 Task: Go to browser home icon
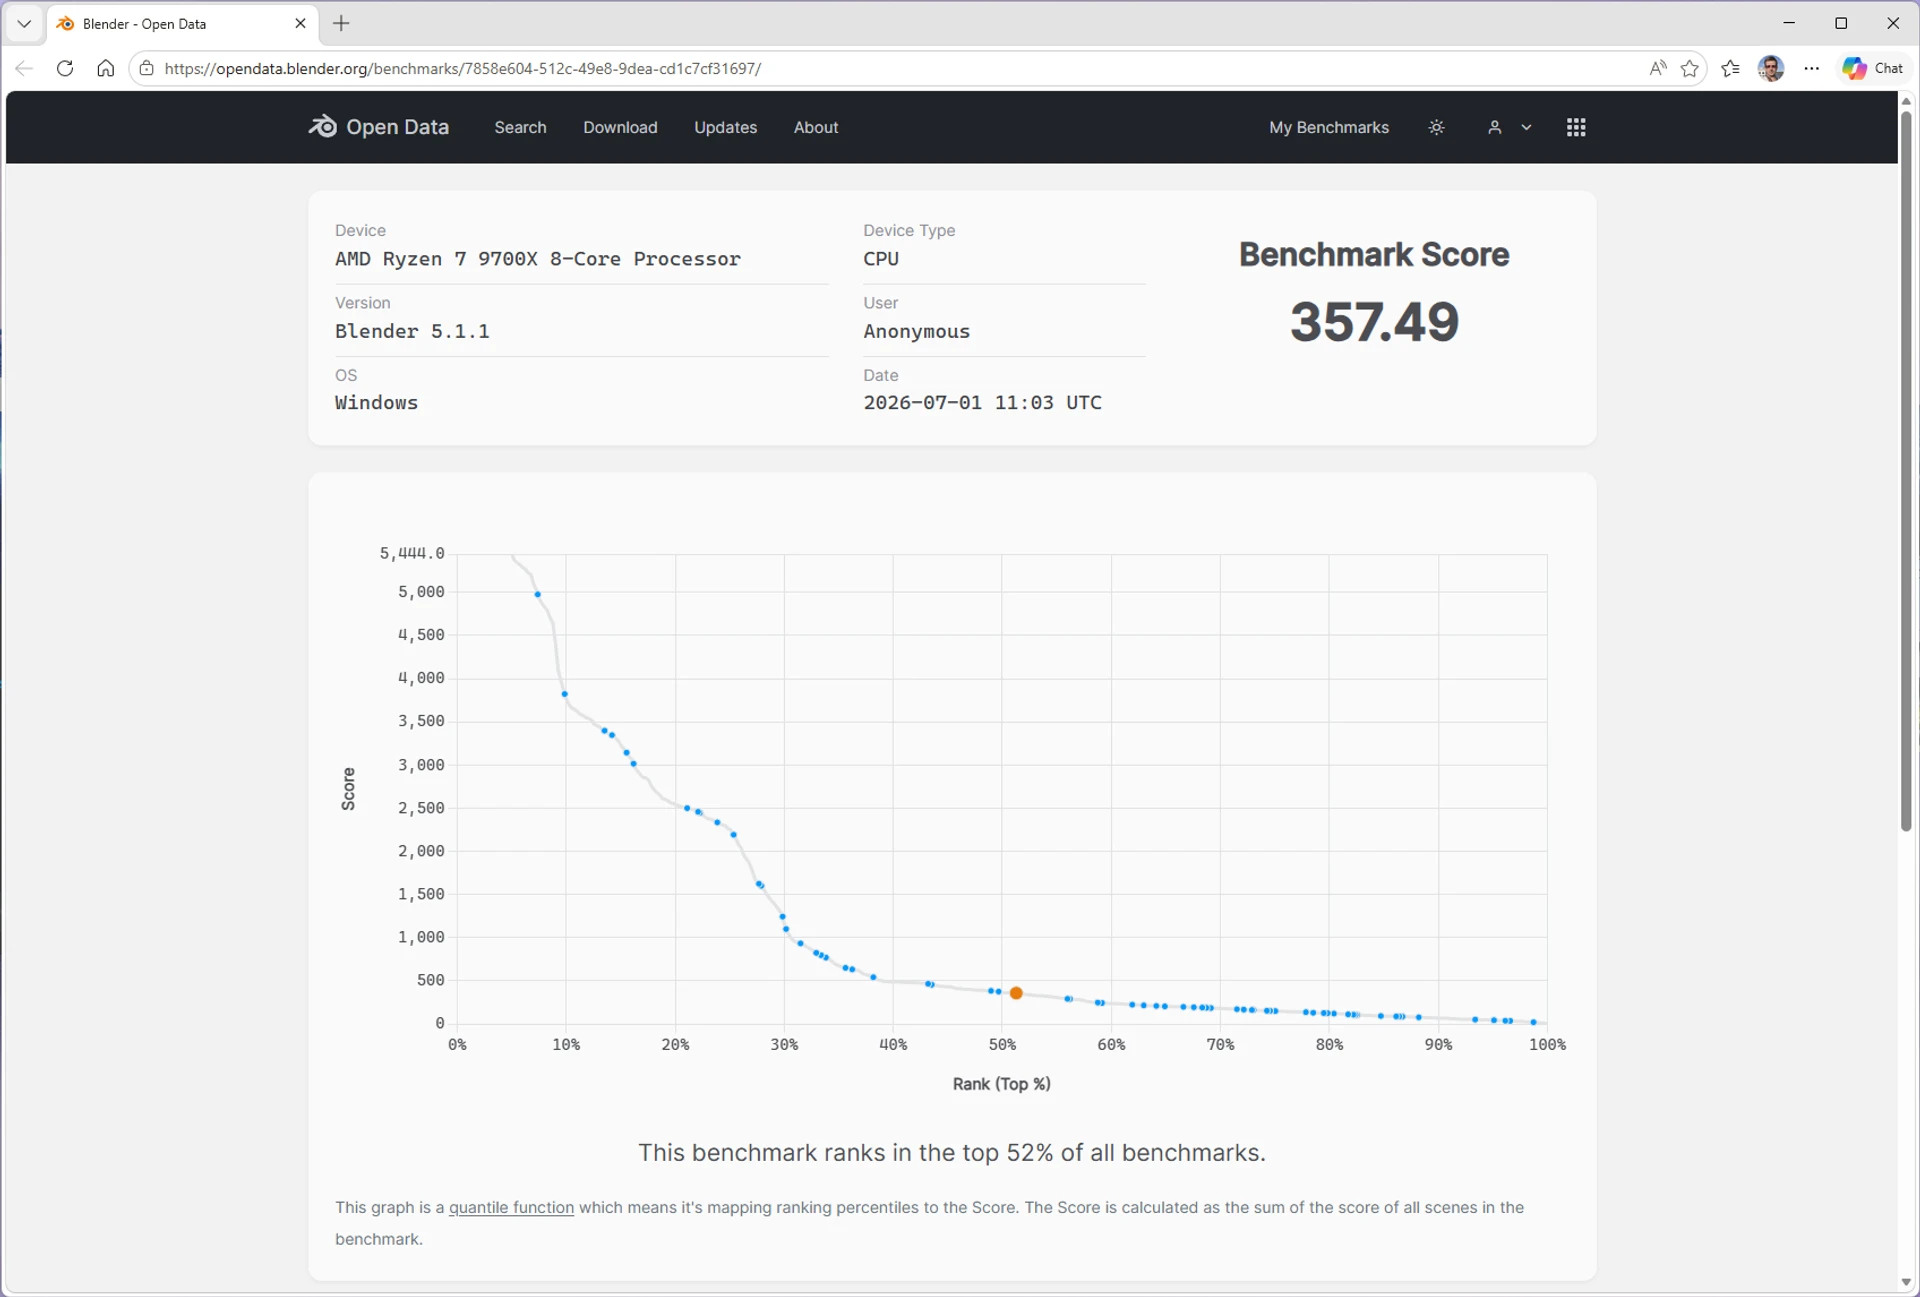click(x=105, y=68)
